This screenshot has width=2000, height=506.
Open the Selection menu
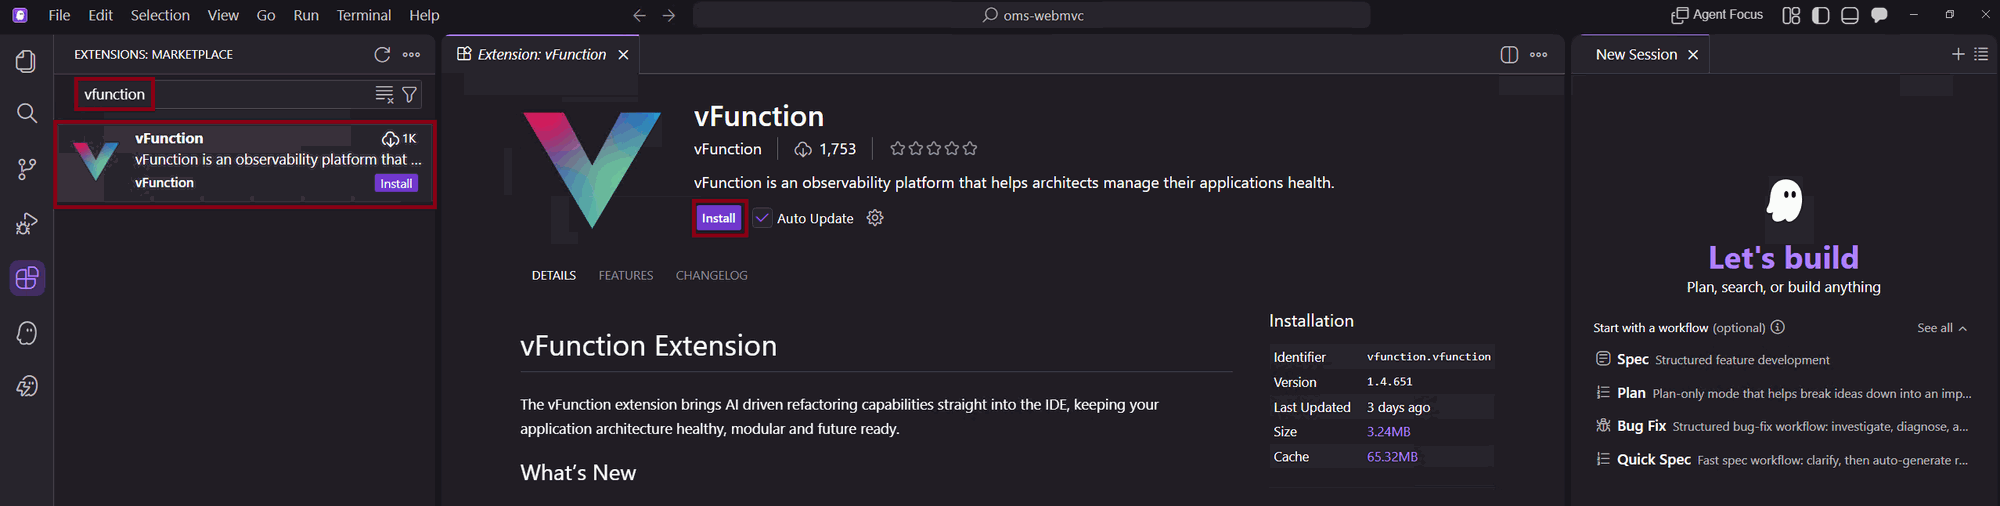click(x=160, y=15)
